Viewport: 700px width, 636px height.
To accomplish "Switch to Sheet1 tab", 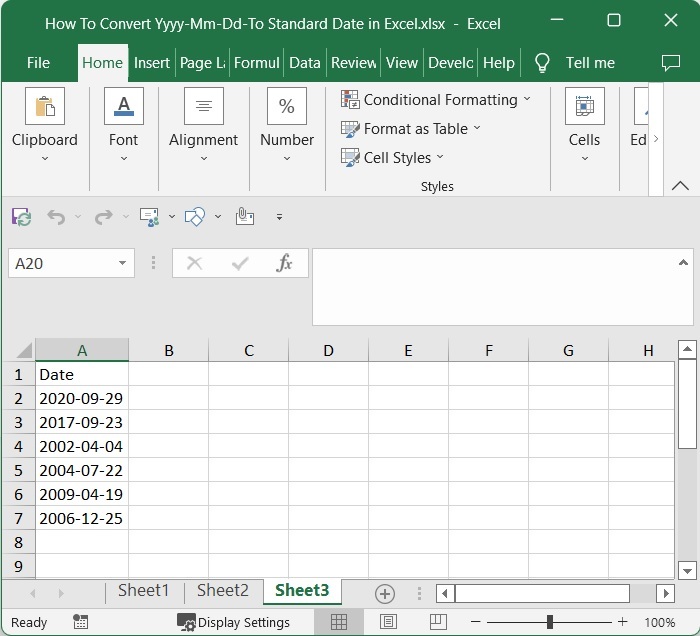I will tap(143, 591).
